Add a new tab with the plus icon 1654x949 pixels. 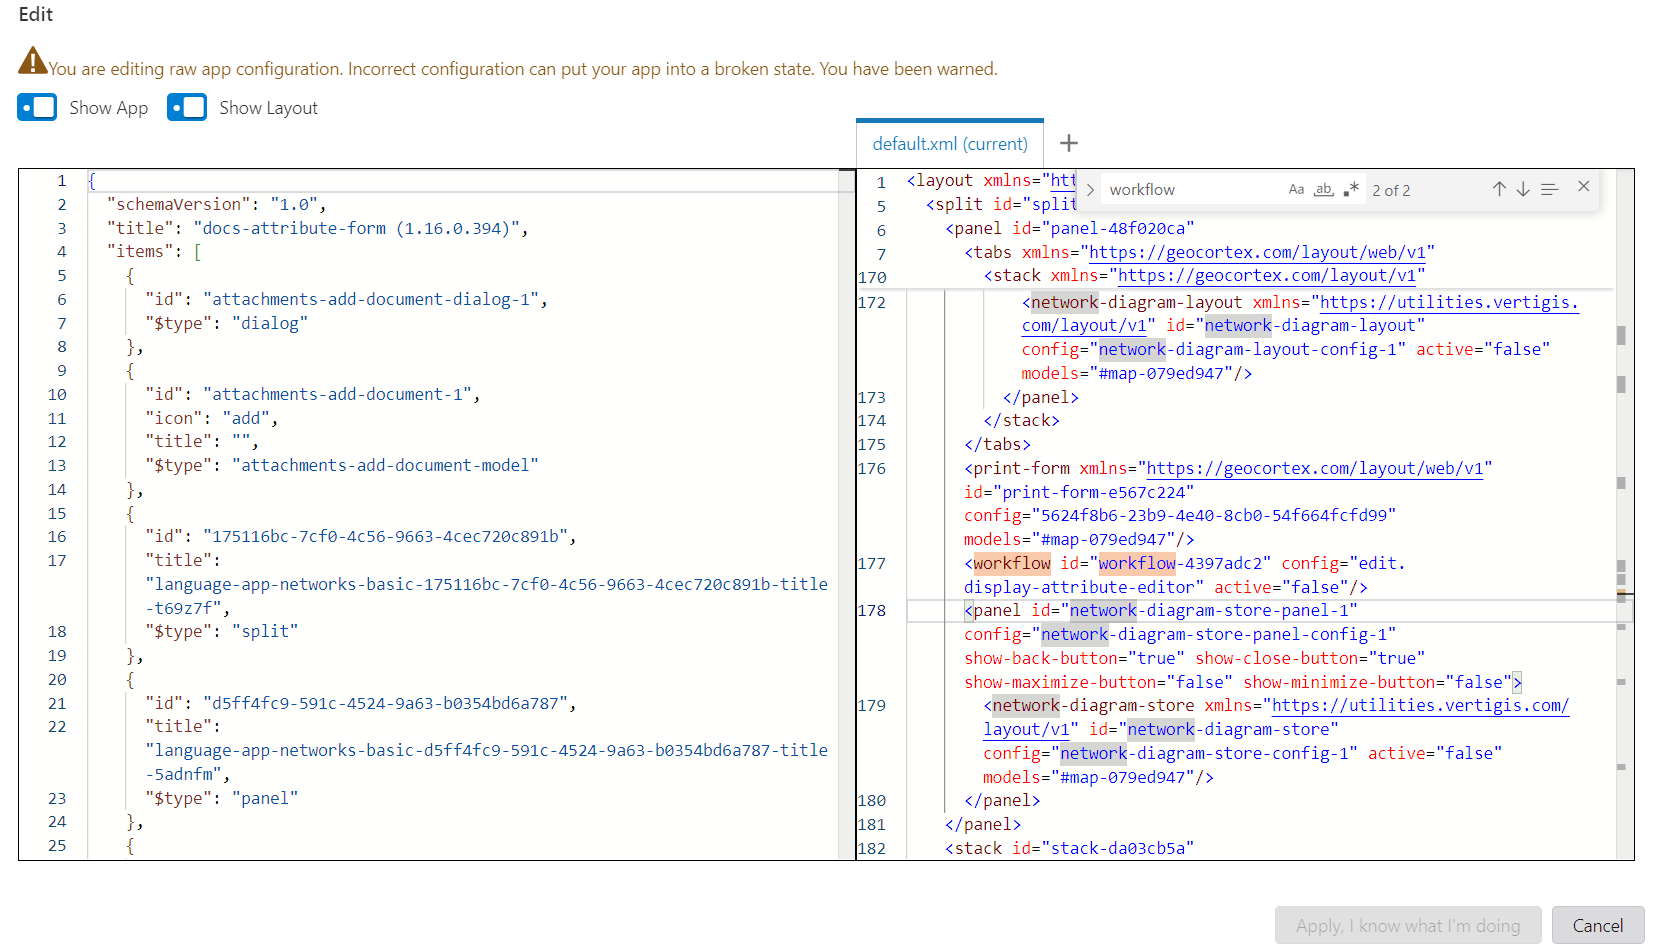pos(1068,143)
